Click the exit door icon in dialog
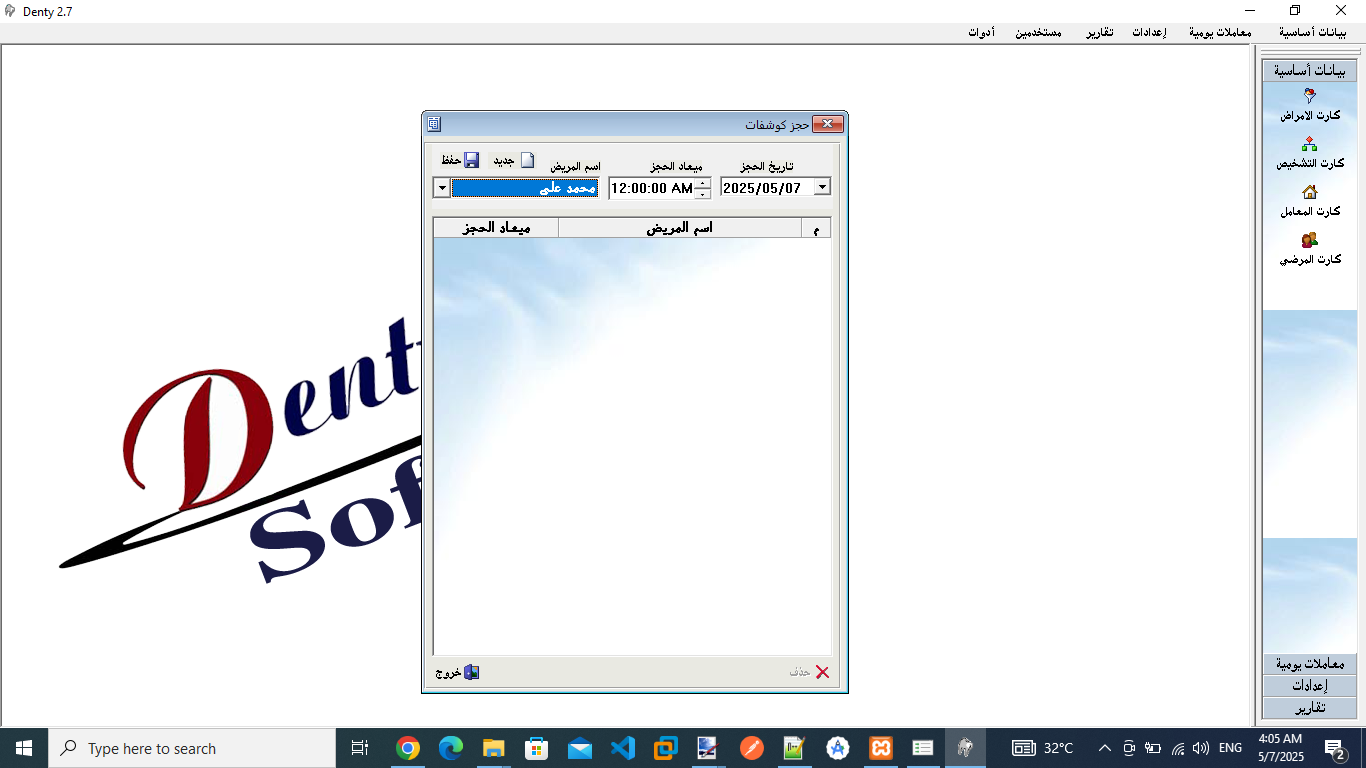The height and width of the screenshot is (768, 1366). [x=471, y=672]
